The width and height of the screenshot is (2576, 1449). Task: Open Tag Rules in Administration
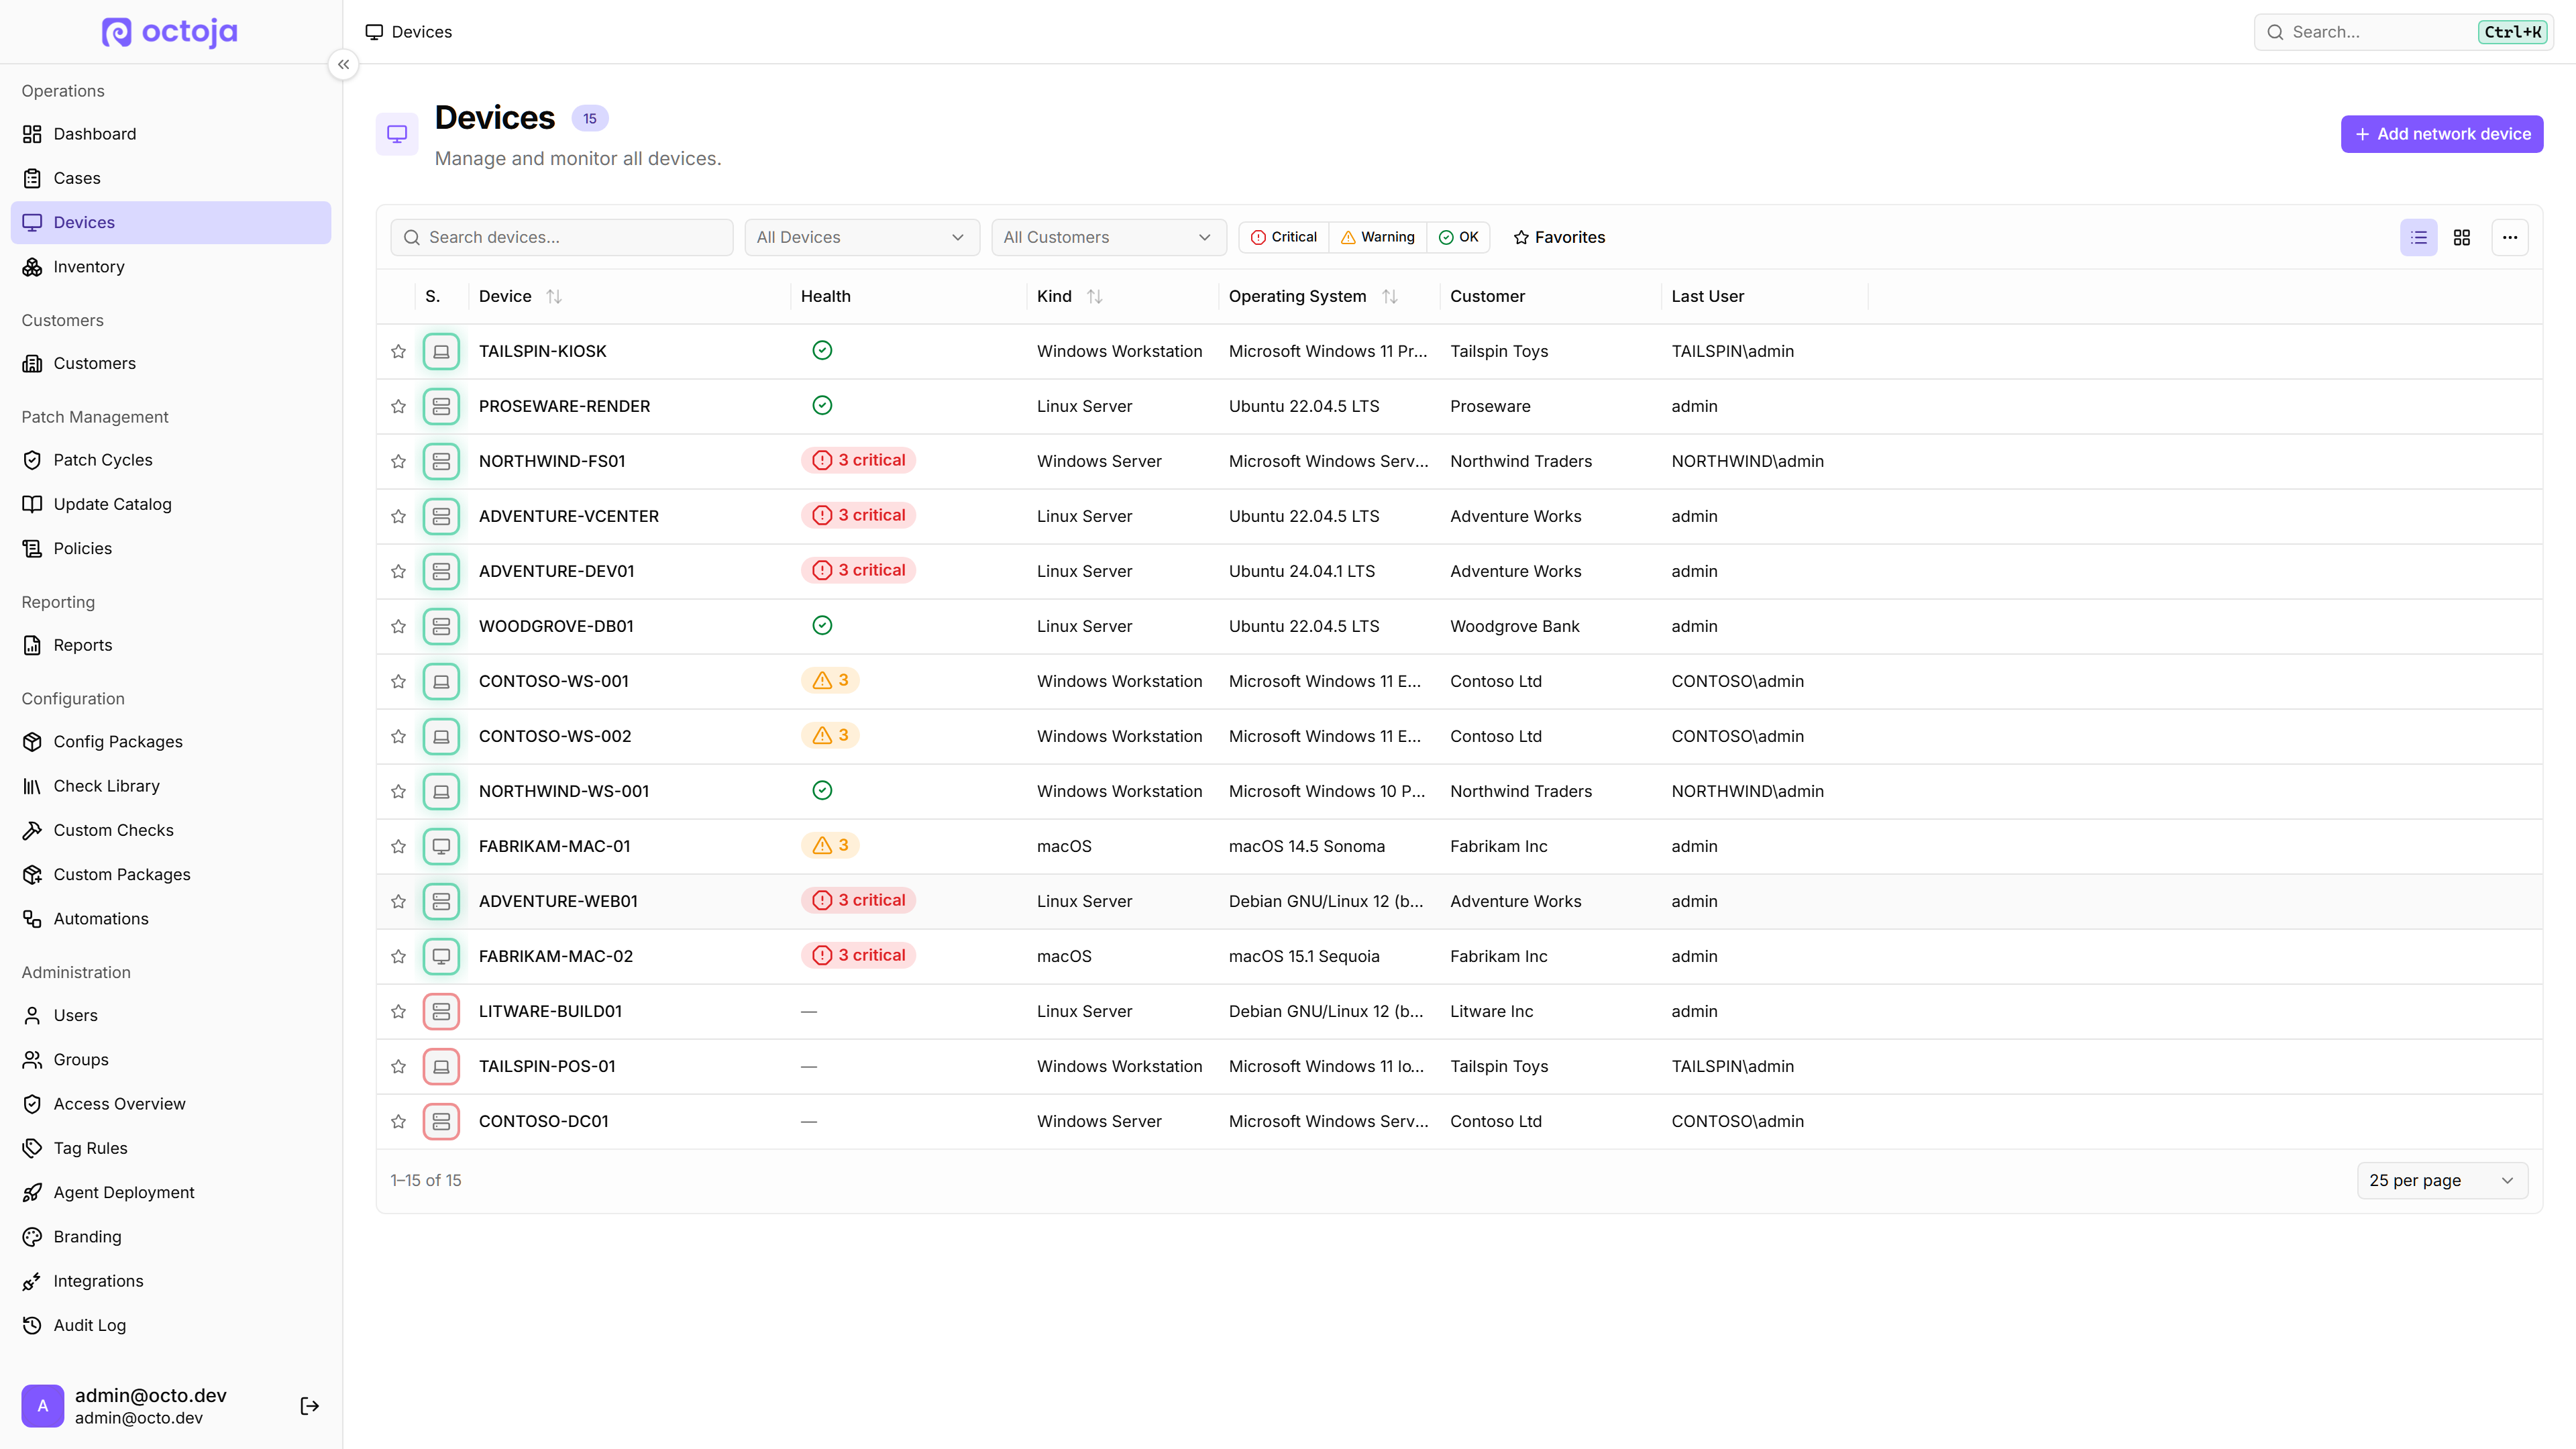coord(171,1148)
